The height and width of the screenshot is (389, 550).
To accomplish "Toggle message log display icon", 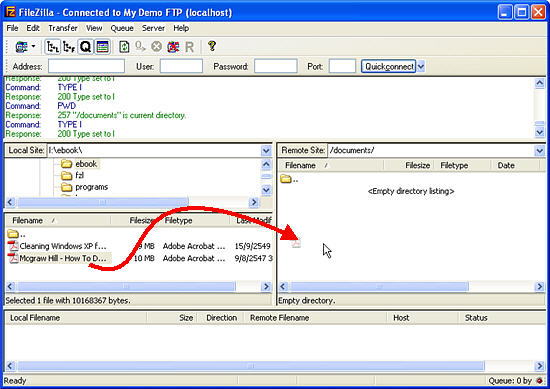I will point(102,47).
